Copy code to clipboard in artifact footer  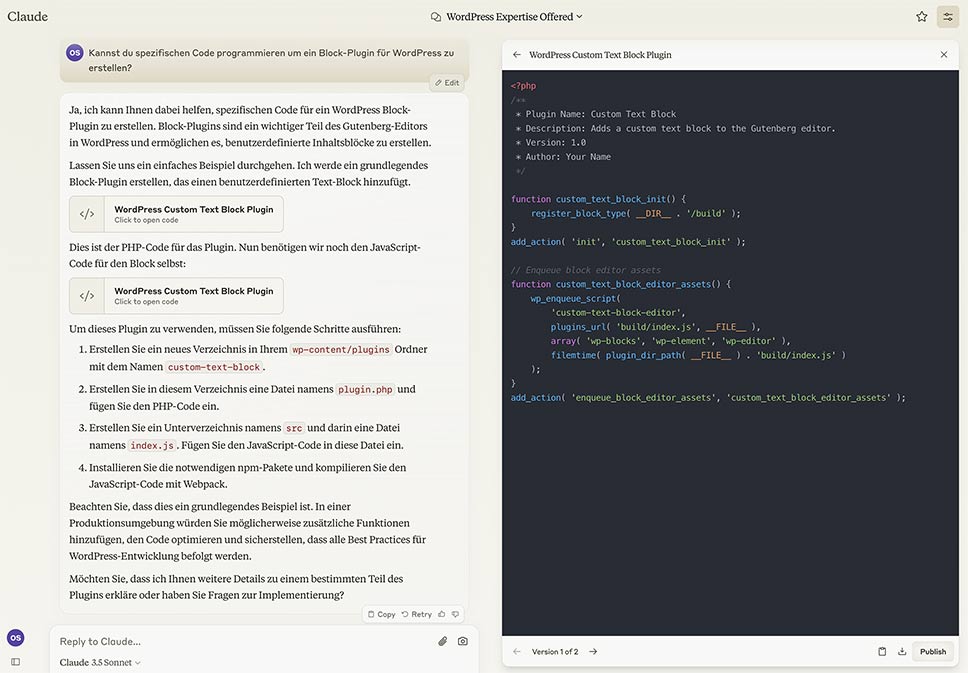pyautogui.click(x=882, y=651)
